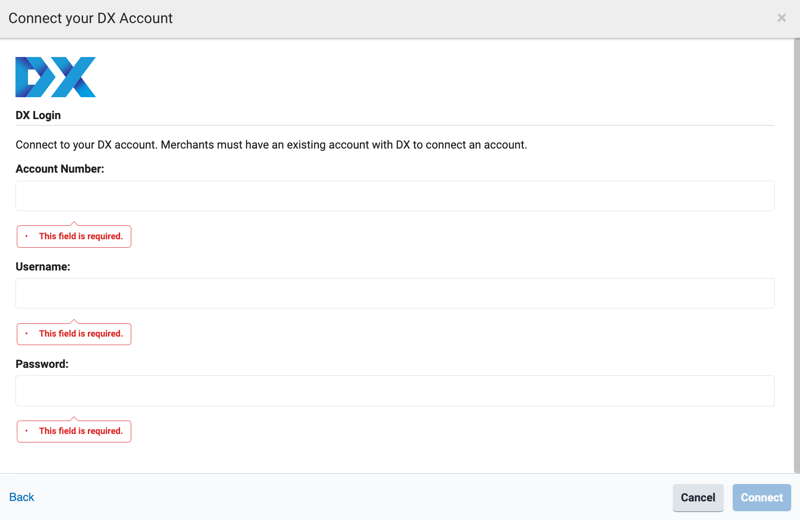Click the Password label
Image resolution: width=800 pixels, height=520 pixels.
42,364
